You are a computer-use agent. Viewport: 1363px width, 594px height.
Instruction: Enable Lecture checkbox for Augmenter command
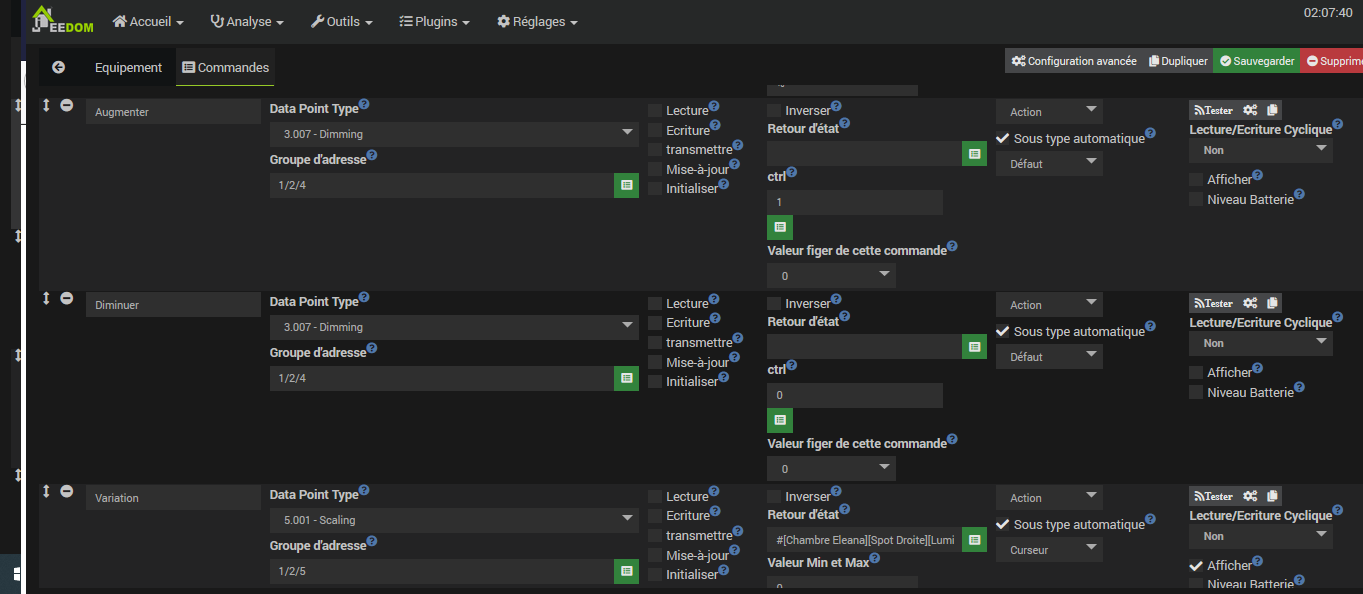click(655, 111)
